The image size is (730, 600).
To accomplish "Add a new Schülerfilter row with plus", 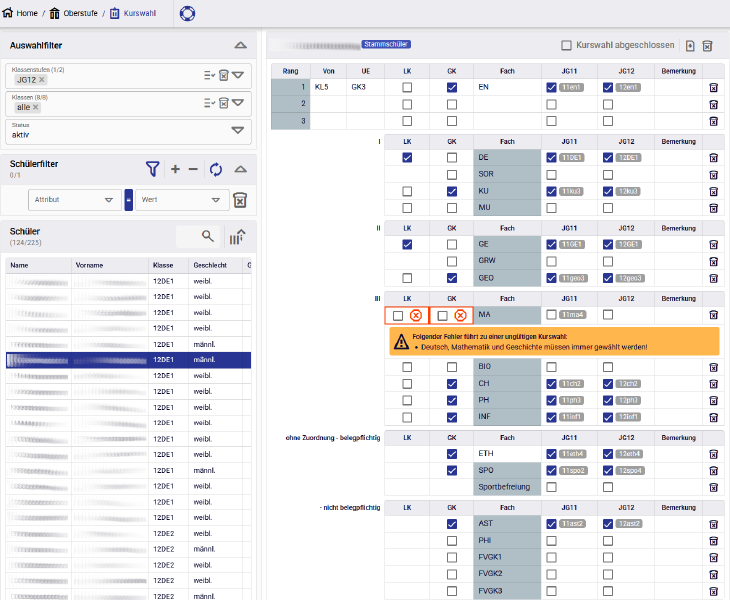I will pyautogui.click(x=176, y=169).
